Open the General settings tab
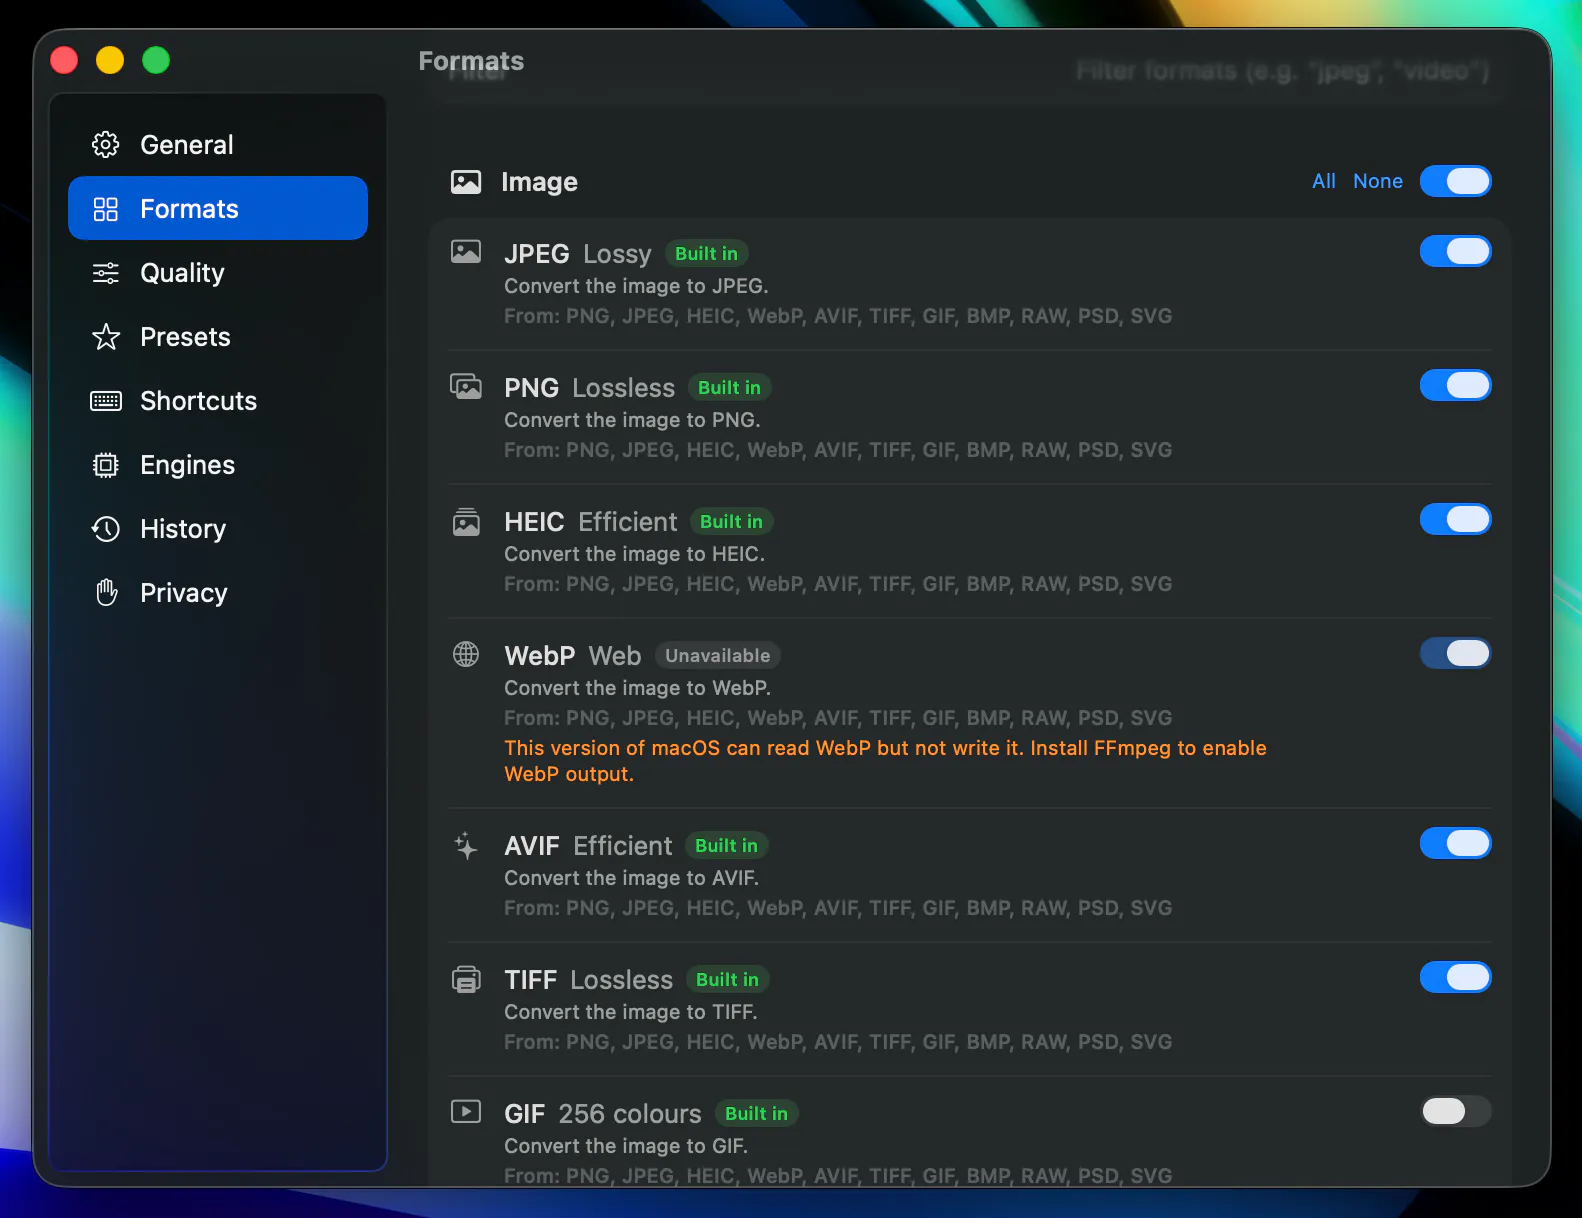Screen dimensions: 1582x1218 [218, 145]
